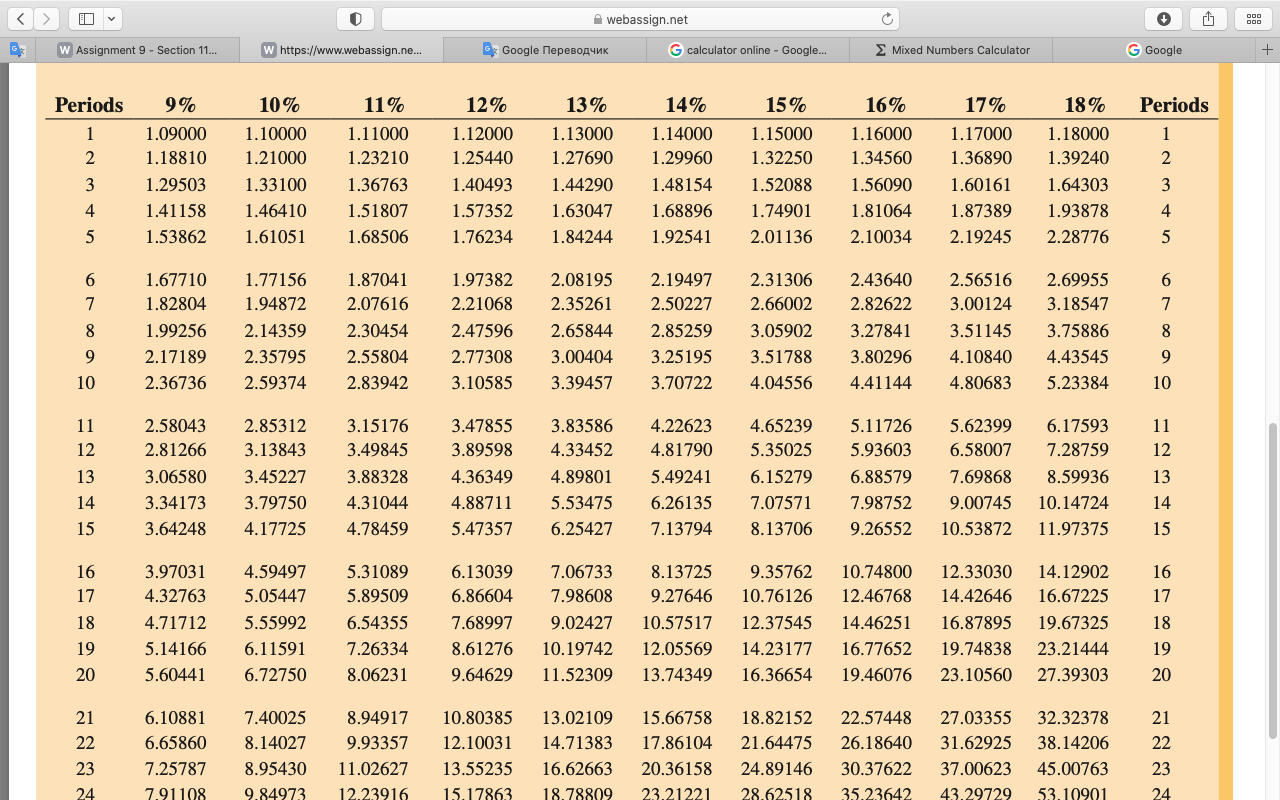This screenshot has height=800, width=1280.
Task: Show the Safari sidebar
Action: click(x=85, y=19)
